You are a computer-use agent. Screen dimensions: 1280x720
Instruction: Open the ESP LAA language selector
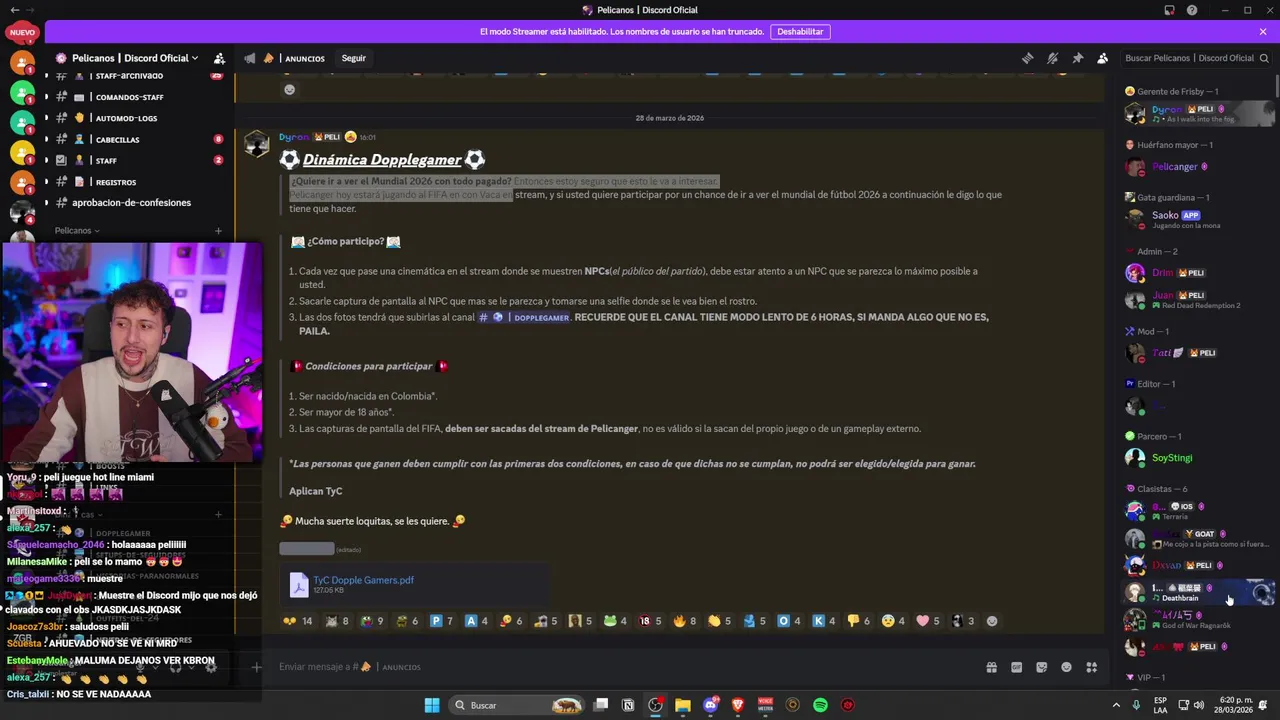(x=1161, y=705)
